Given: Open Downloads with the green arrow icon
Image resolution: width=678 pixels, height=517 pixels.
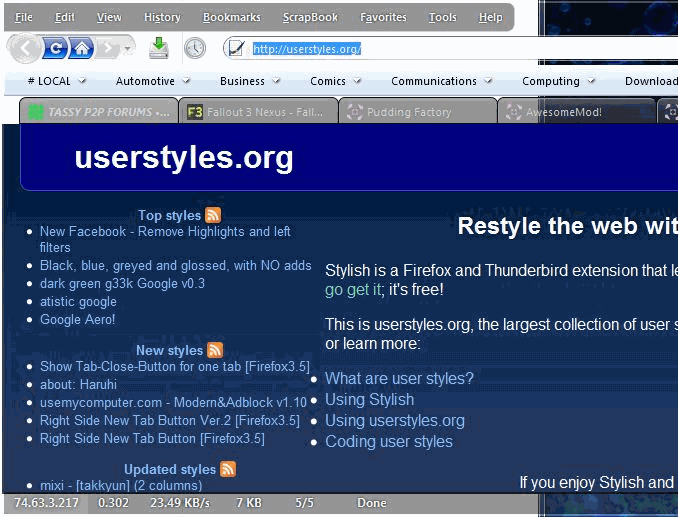Looking at the screenshot, I should point(159,48).
